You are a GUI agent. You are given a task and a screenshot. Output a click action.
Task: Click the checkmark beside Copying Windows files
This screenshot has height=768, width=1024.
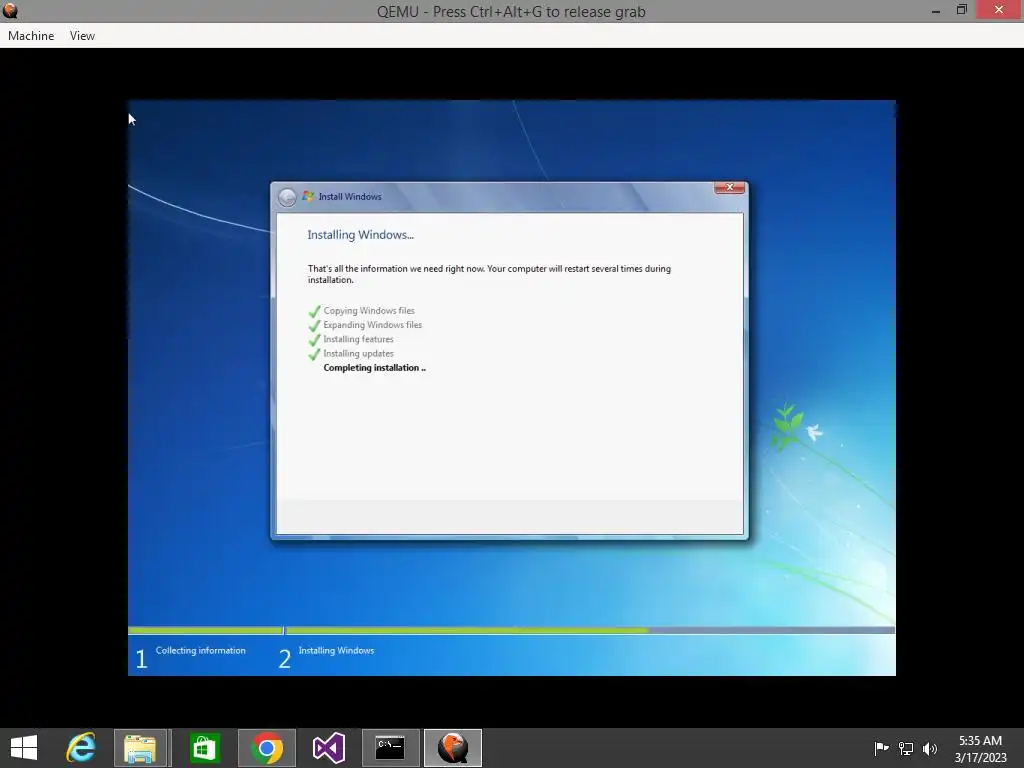tap(314, 311)
